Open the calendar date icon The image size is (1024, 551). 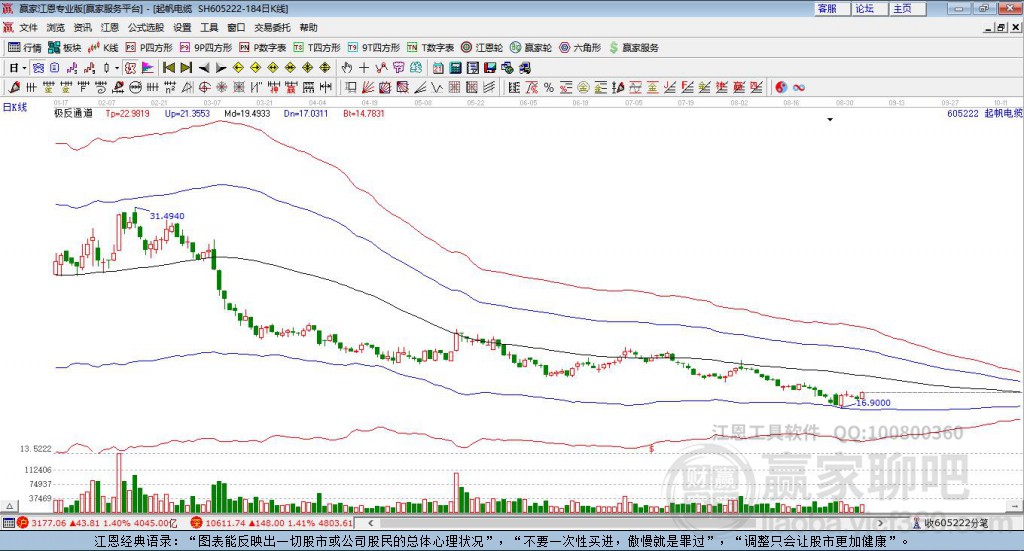(x=438, y=68)
